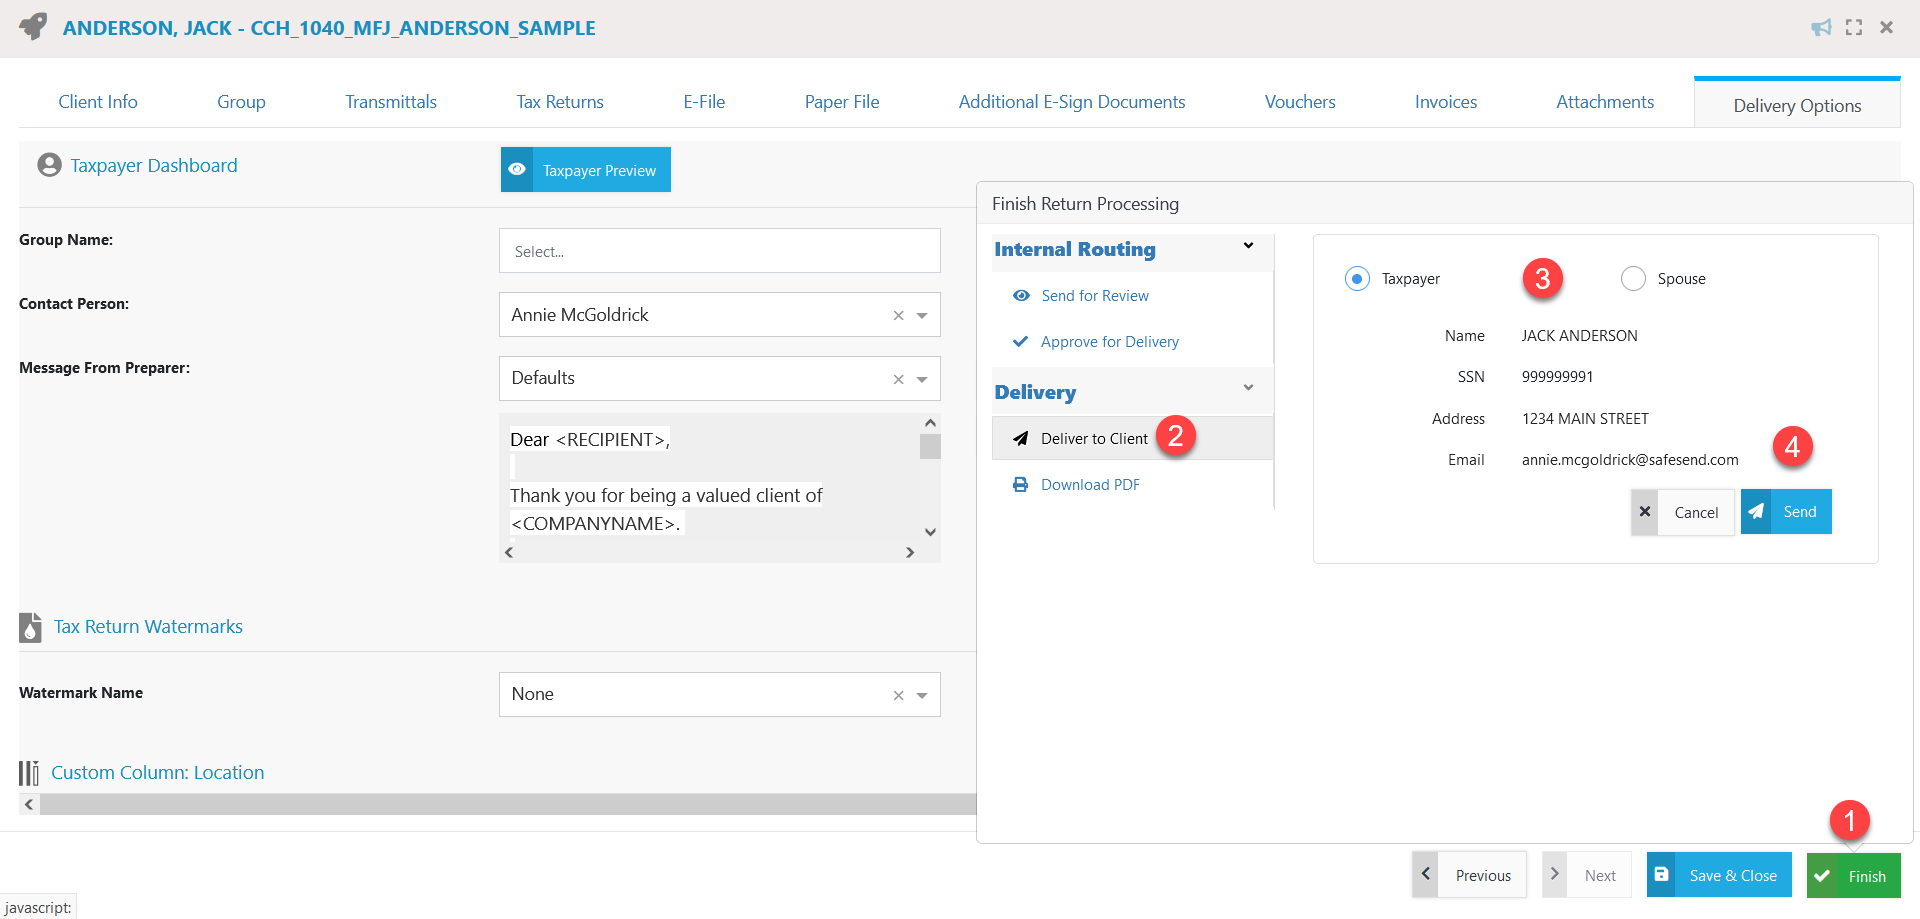Click the fullscreen expand icon in the header
Screen dimensions: 1920x919
click(x=1854, y=27)
